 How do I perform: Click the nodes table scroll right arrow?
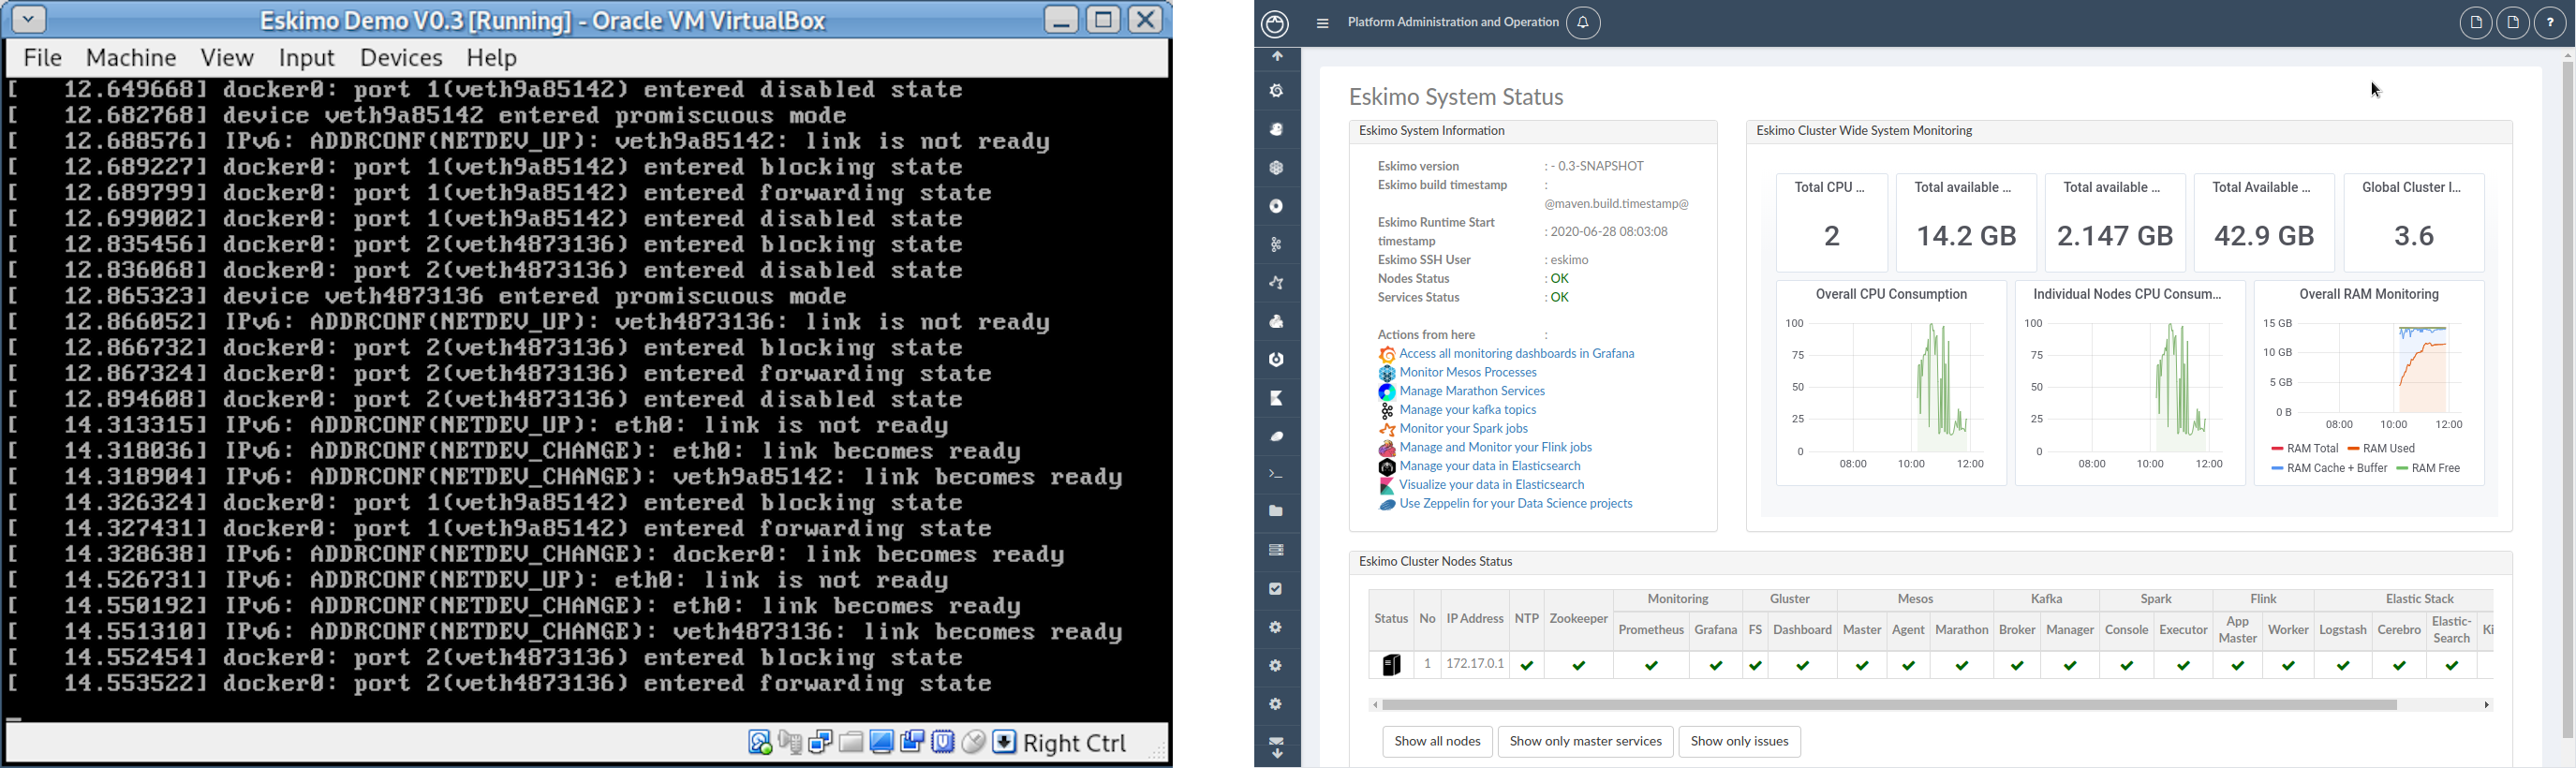tap(2487, 705)
